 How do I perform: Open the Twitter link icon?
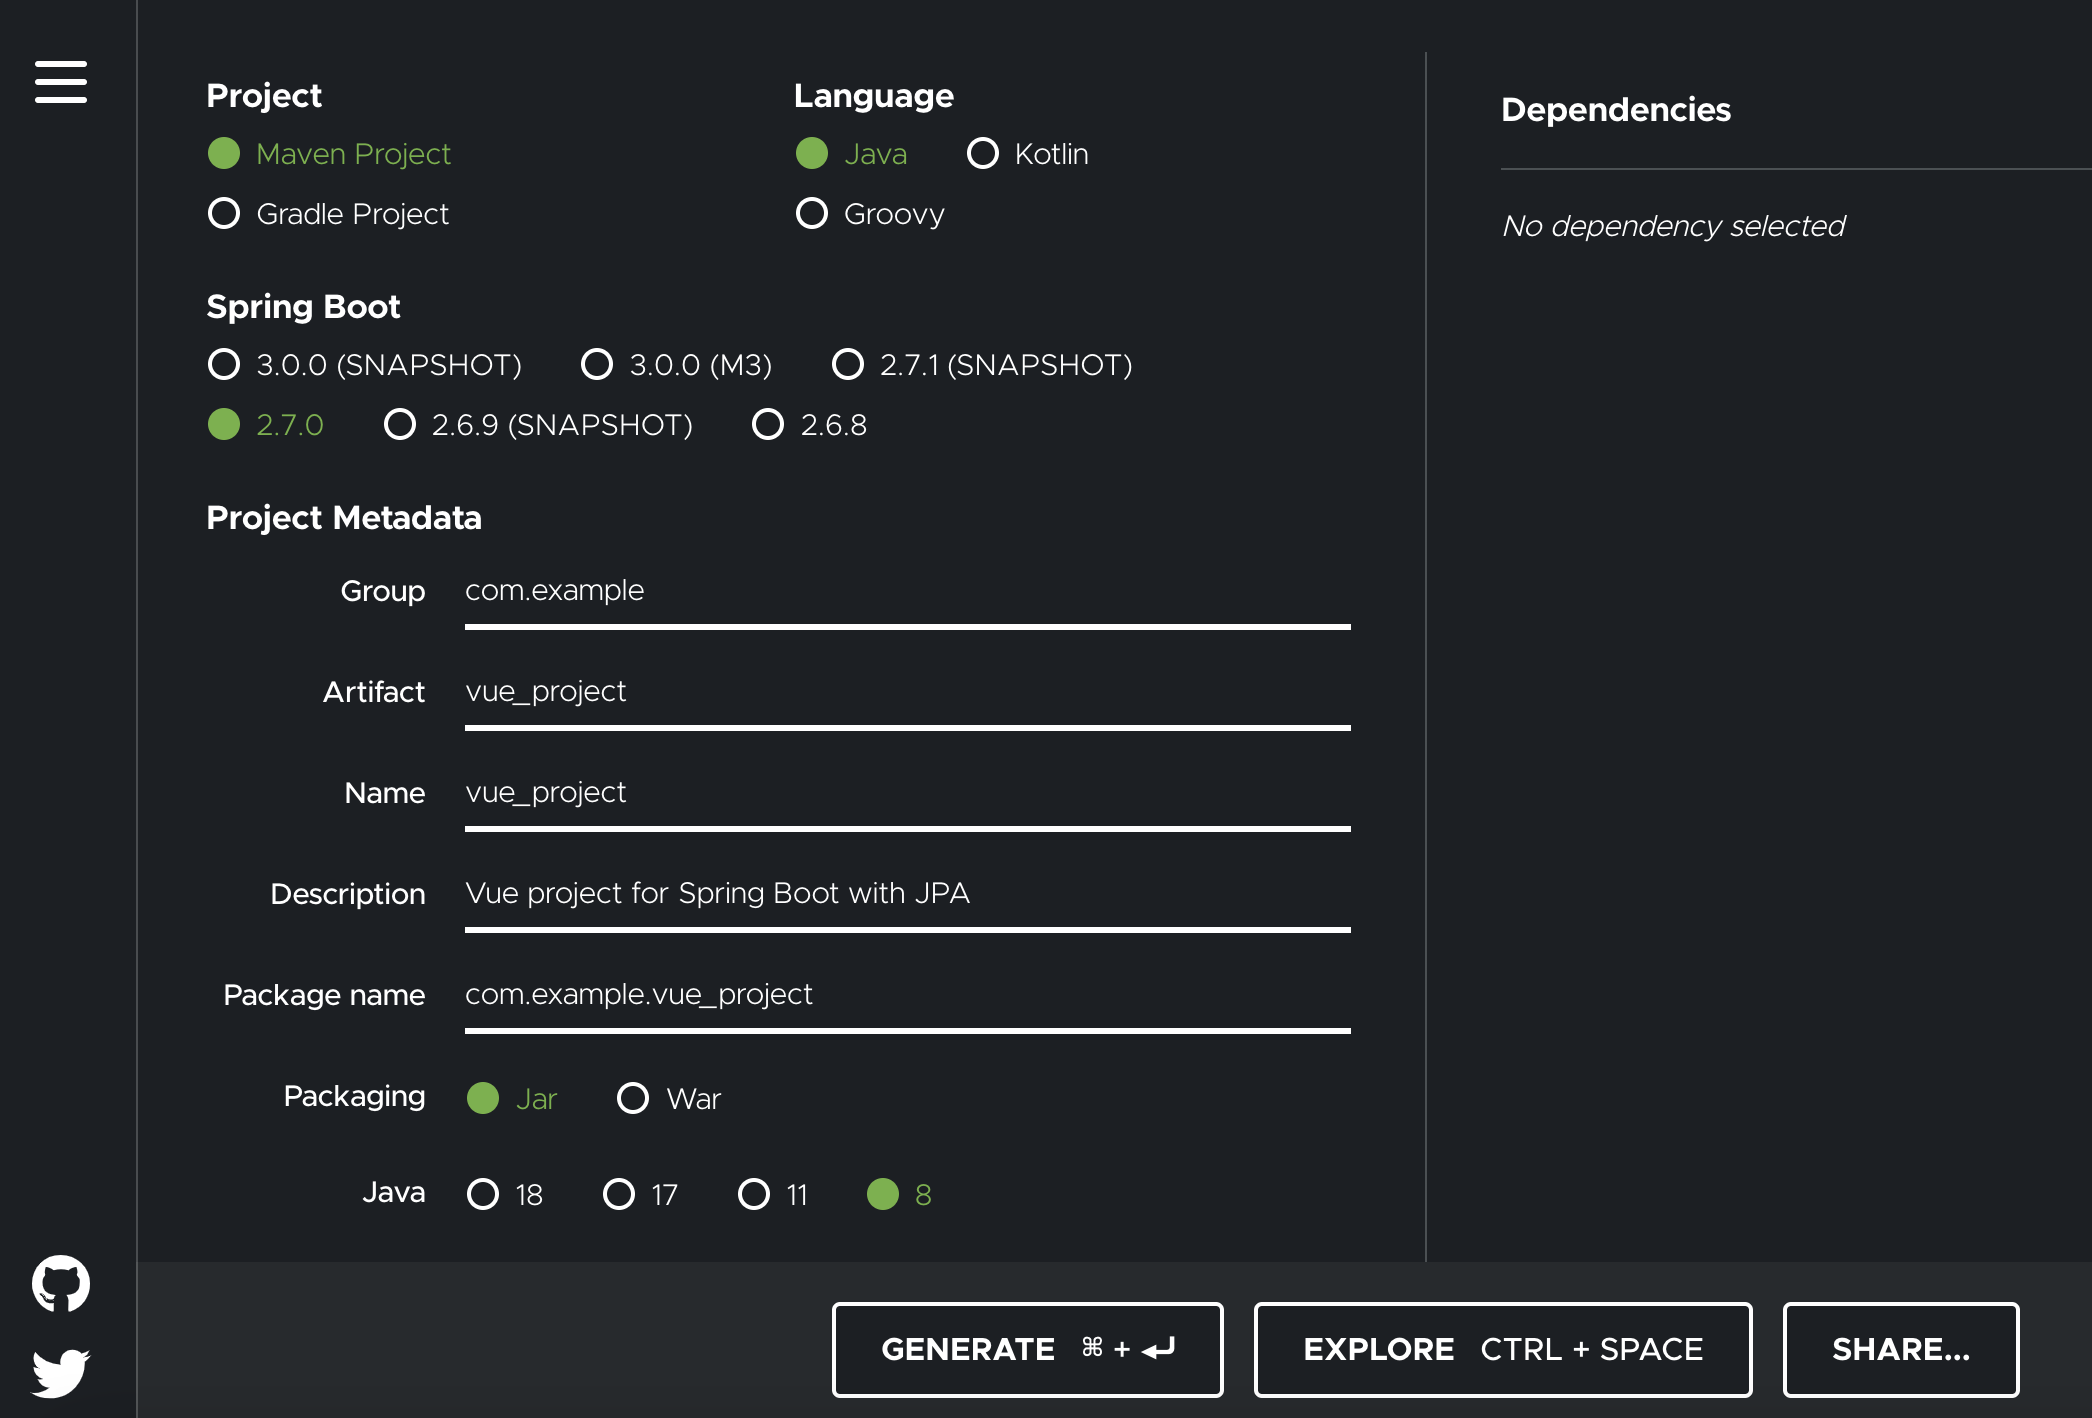(61, 1373)
